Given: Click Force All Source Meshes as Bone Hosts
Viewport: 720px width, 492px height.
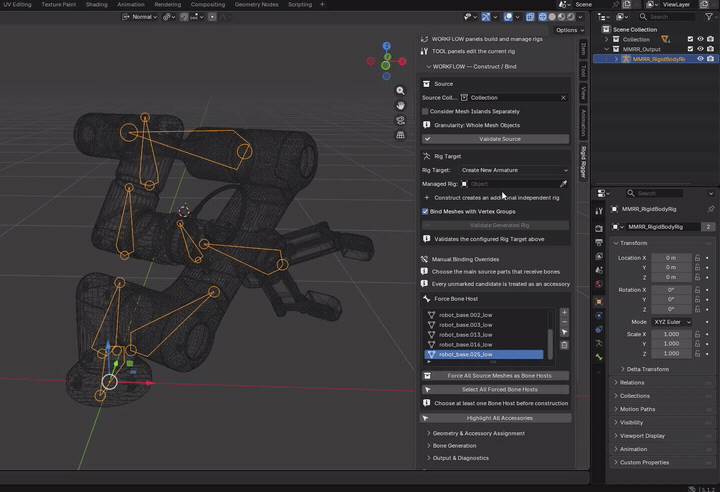Looking at the screenshot, I should coord(495,375).
